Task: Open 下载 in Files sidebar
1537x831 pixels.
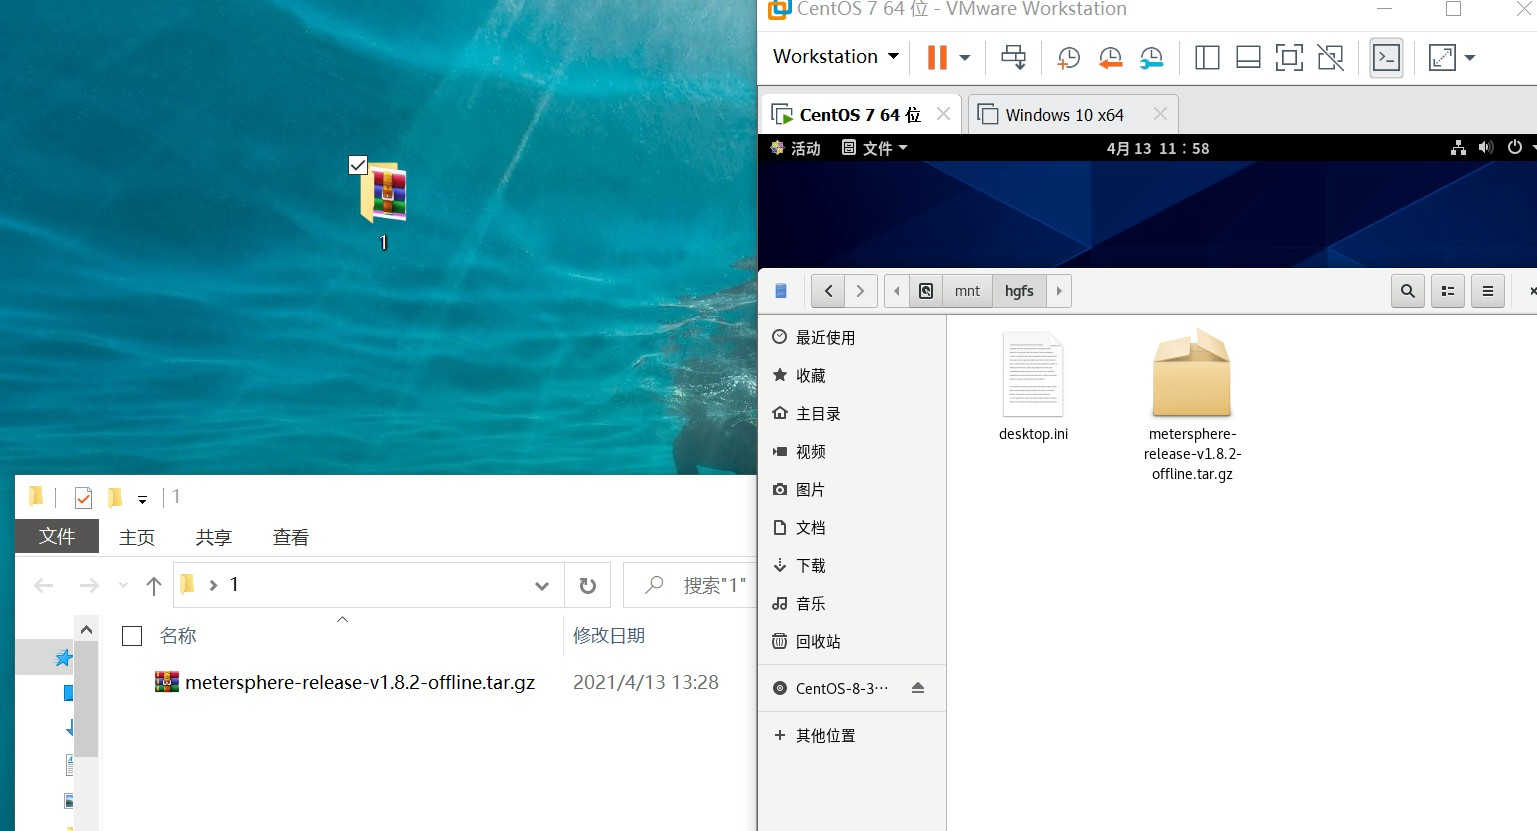Action: [852, 566]
